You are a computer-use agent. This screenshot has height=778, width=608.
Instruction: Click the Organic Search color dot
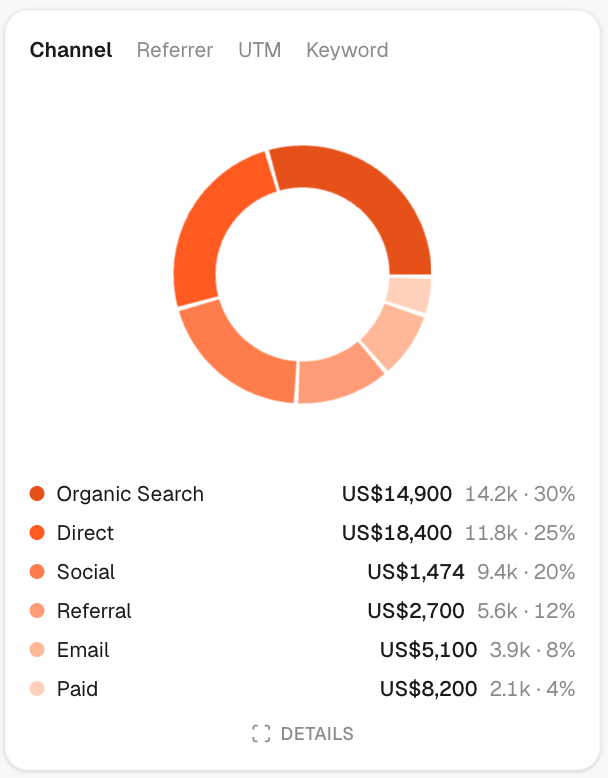point(37,494)
